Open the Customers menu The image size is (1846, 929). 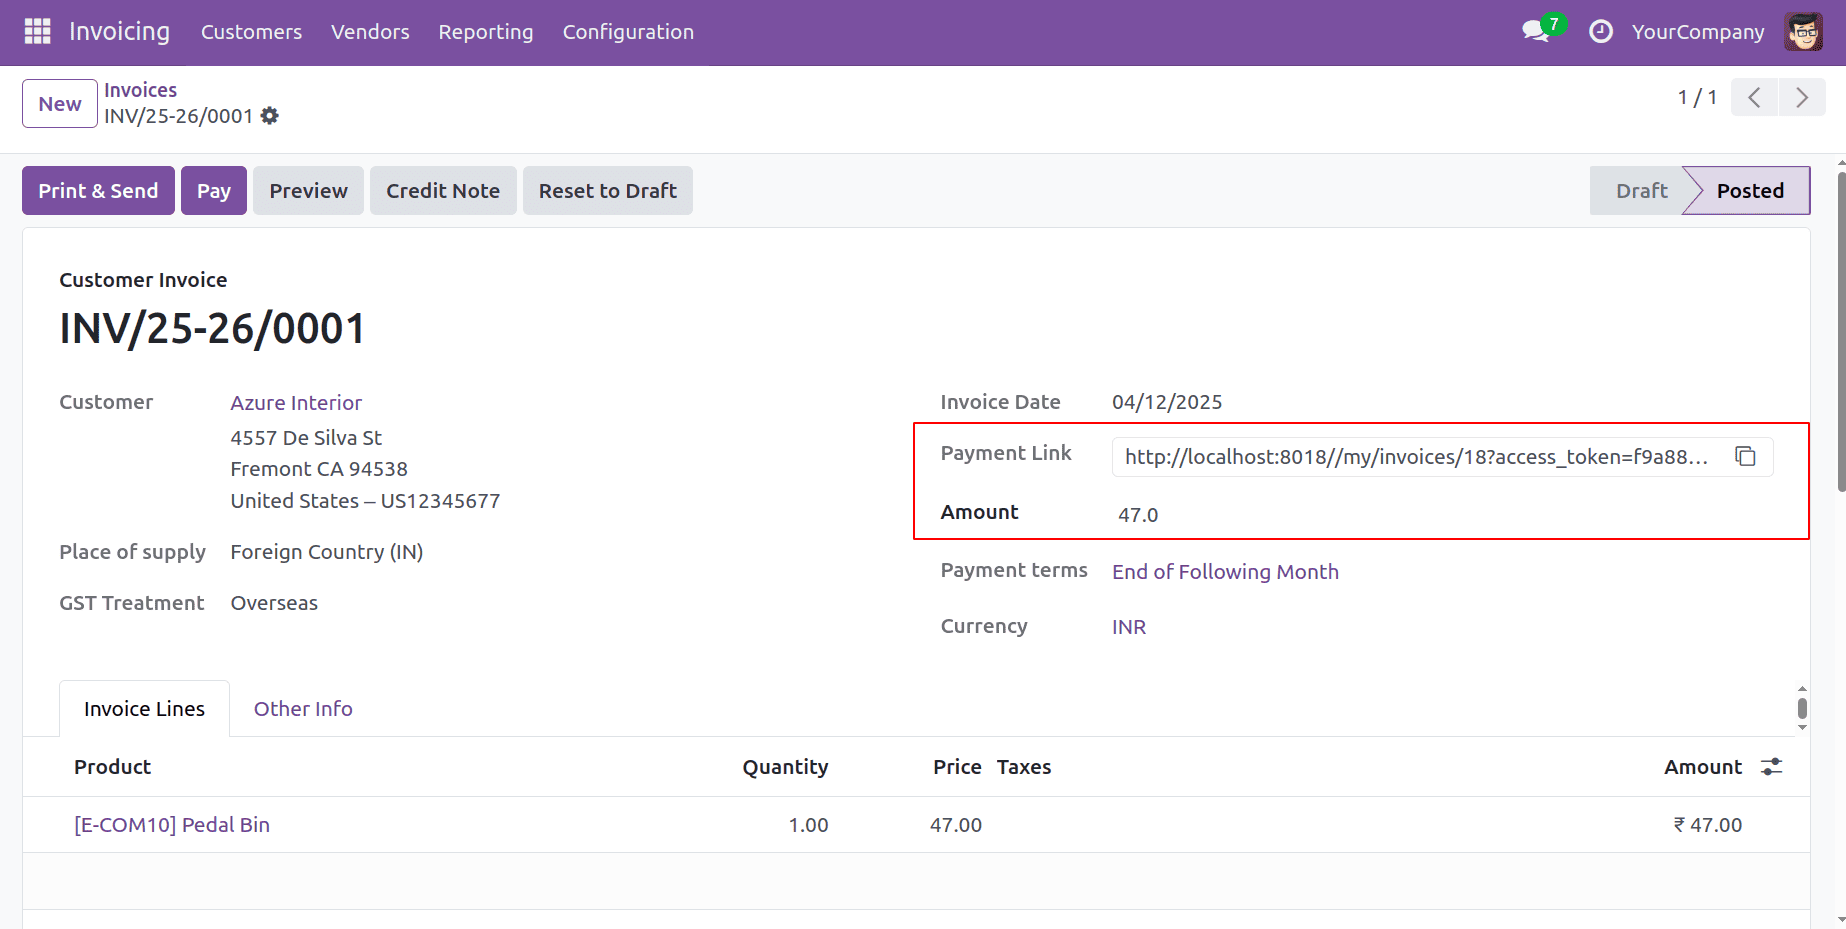coord(251,32)
